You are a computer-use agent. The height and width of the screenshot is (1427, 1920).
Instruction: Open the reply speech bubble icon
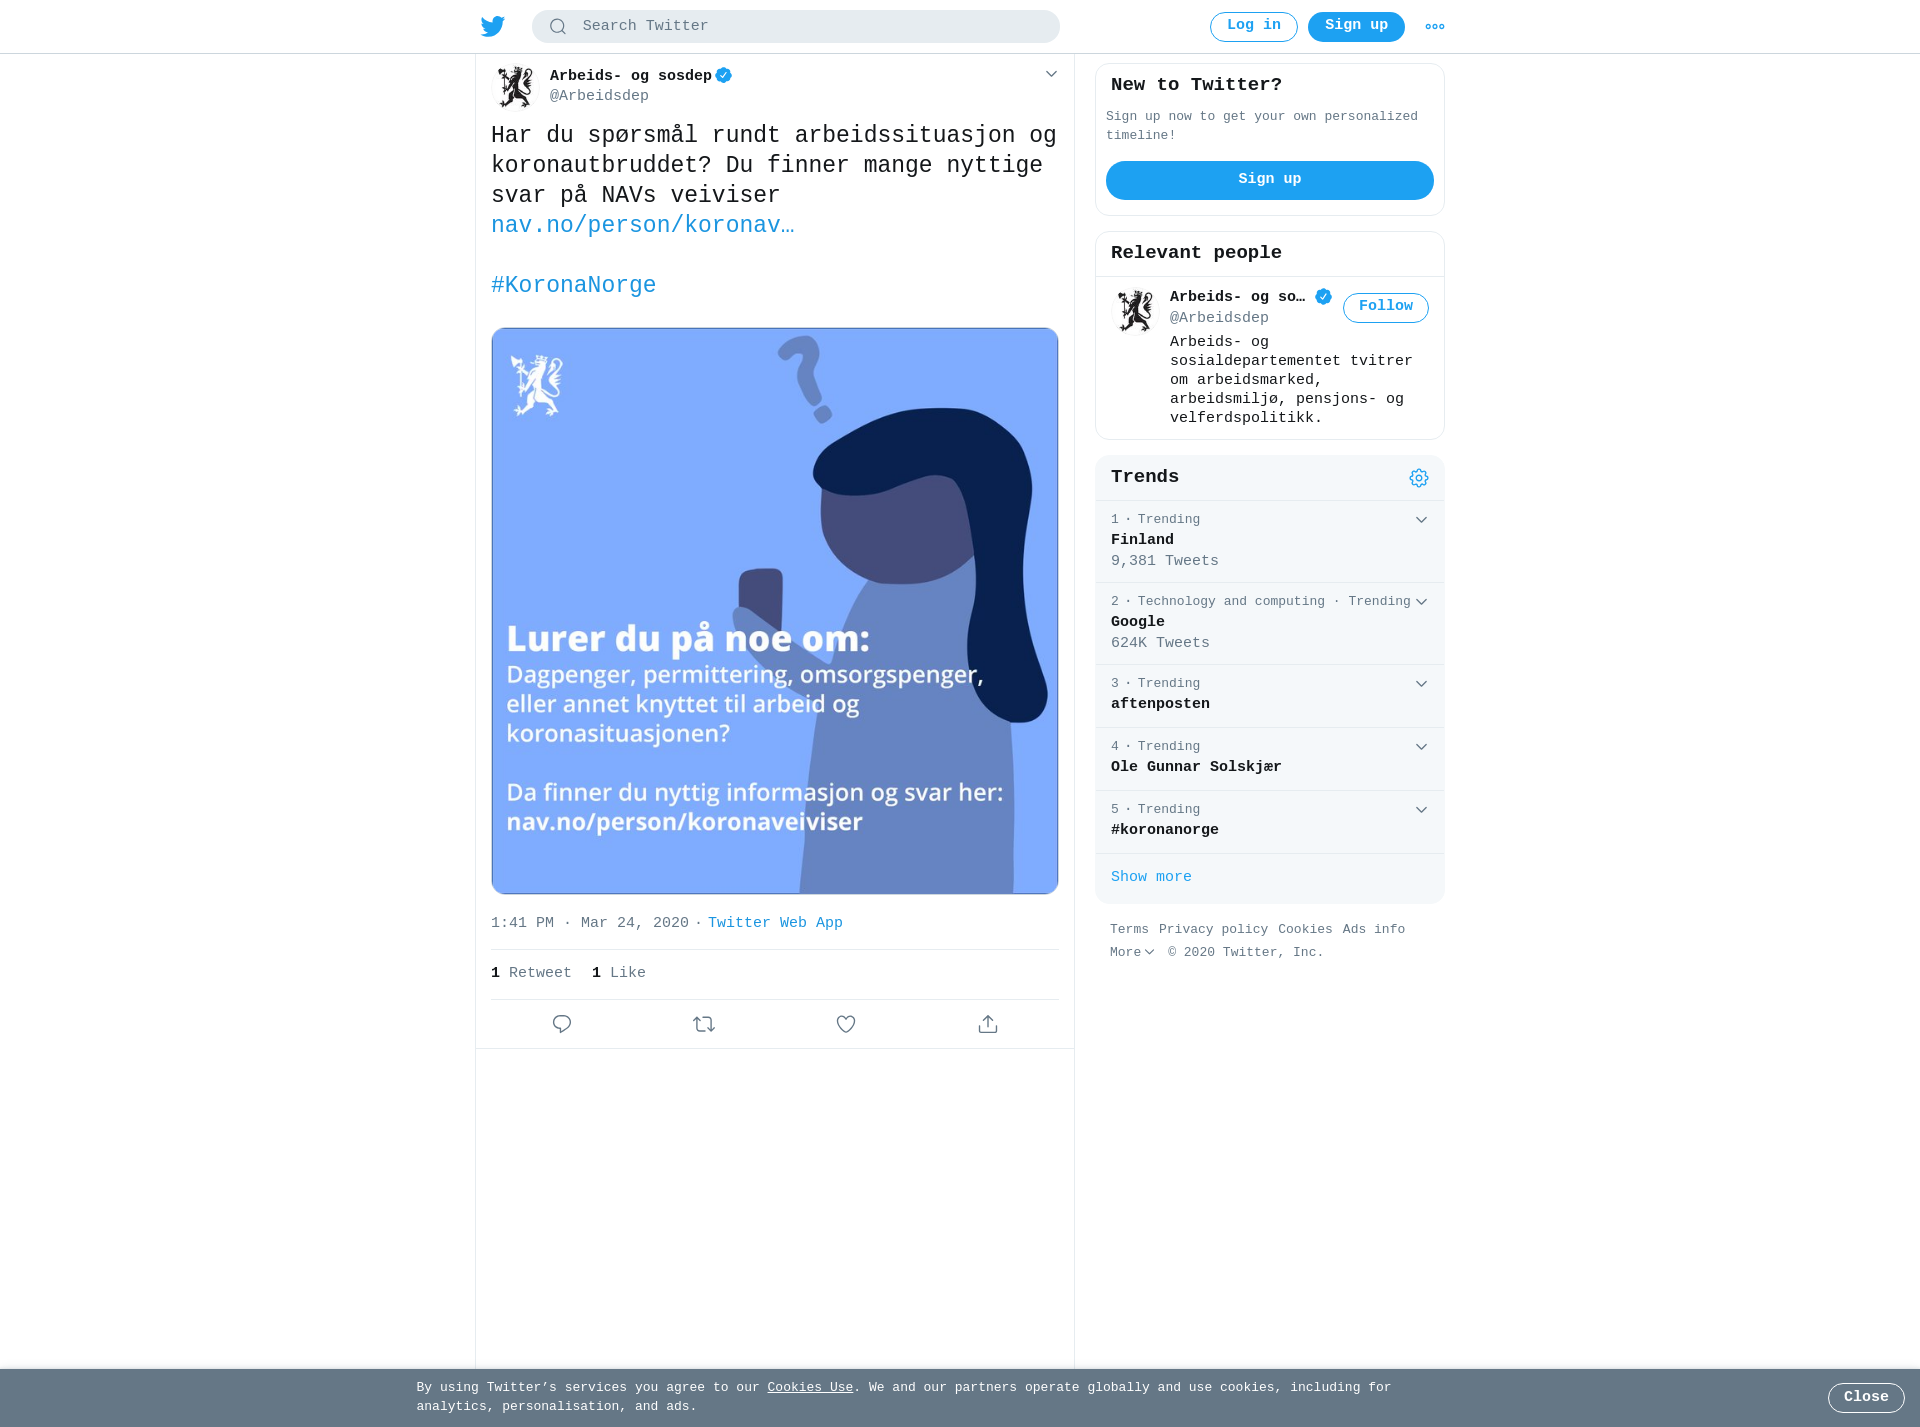point(562,1024)
